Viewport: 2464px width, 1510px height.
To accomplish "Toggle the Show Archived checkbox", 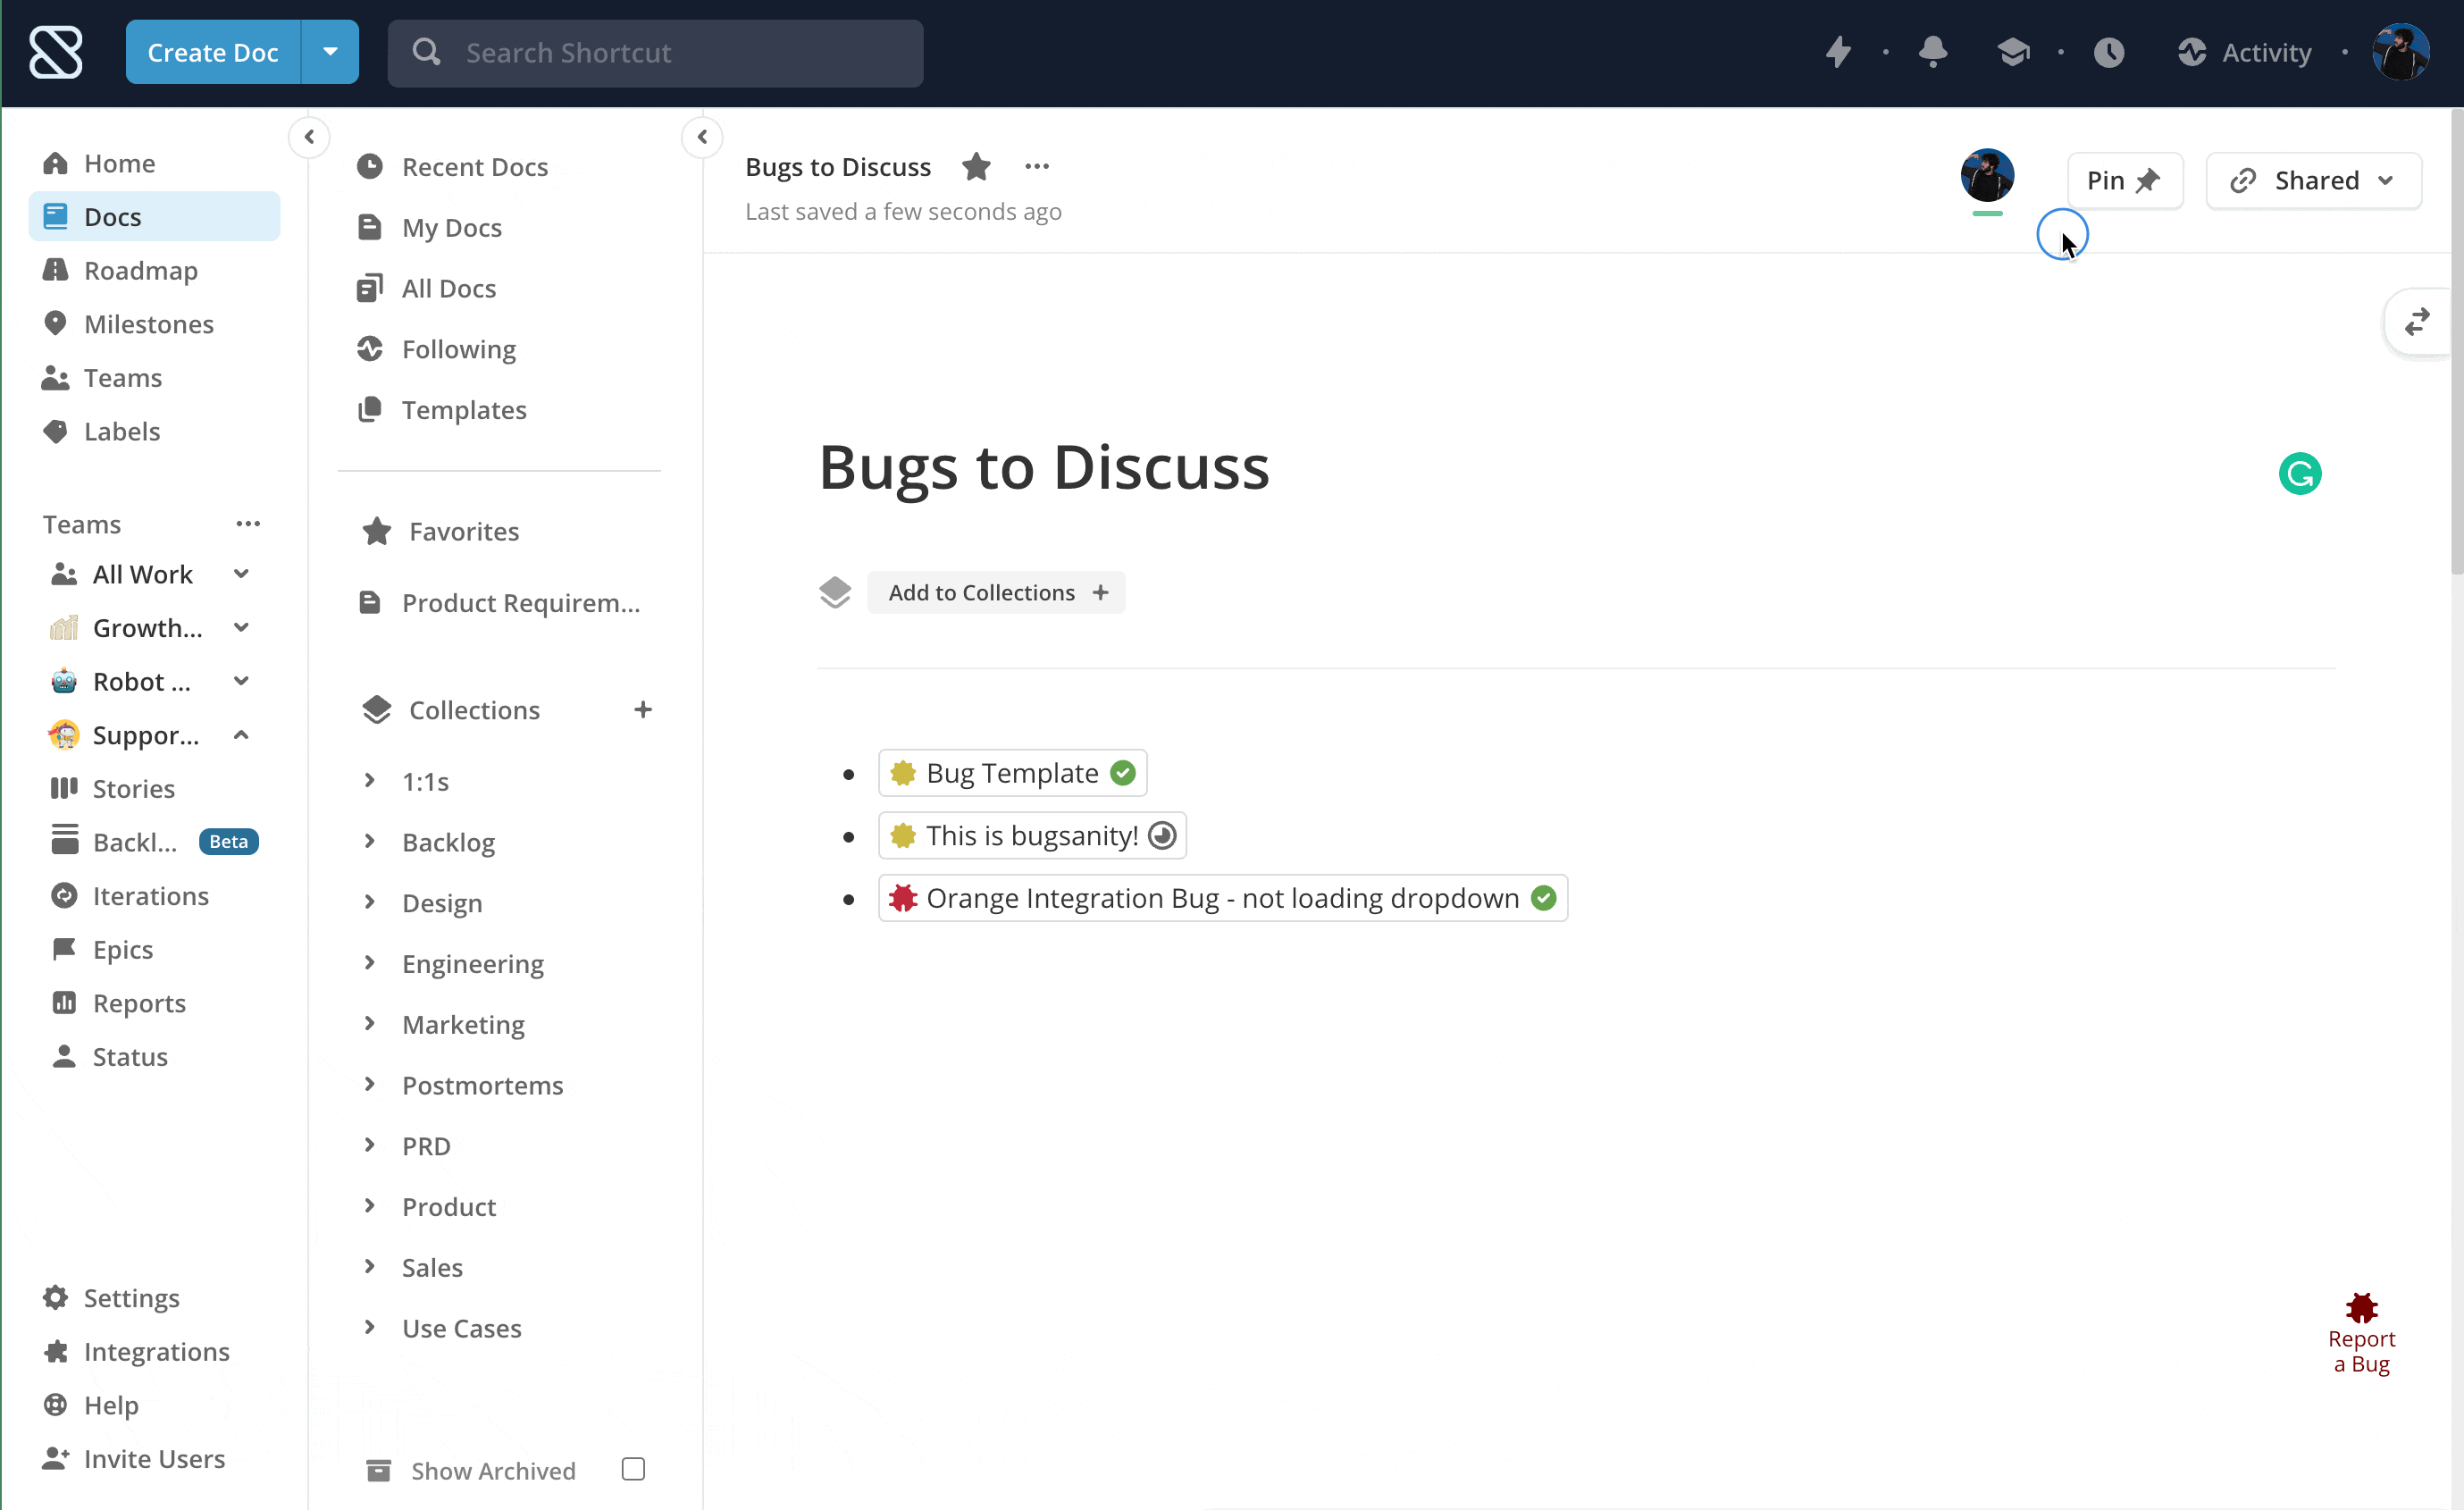I will (633, 1470).
